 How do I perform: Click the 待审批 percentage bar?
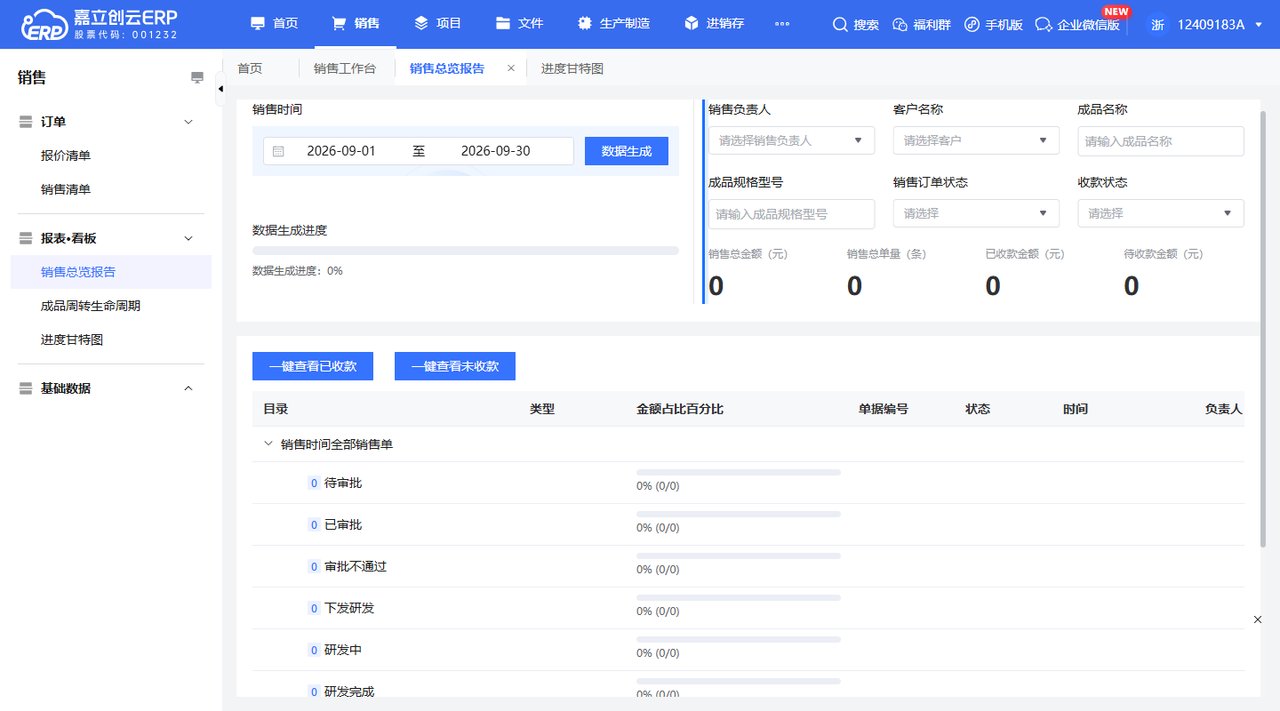click(x=738, y=472)
